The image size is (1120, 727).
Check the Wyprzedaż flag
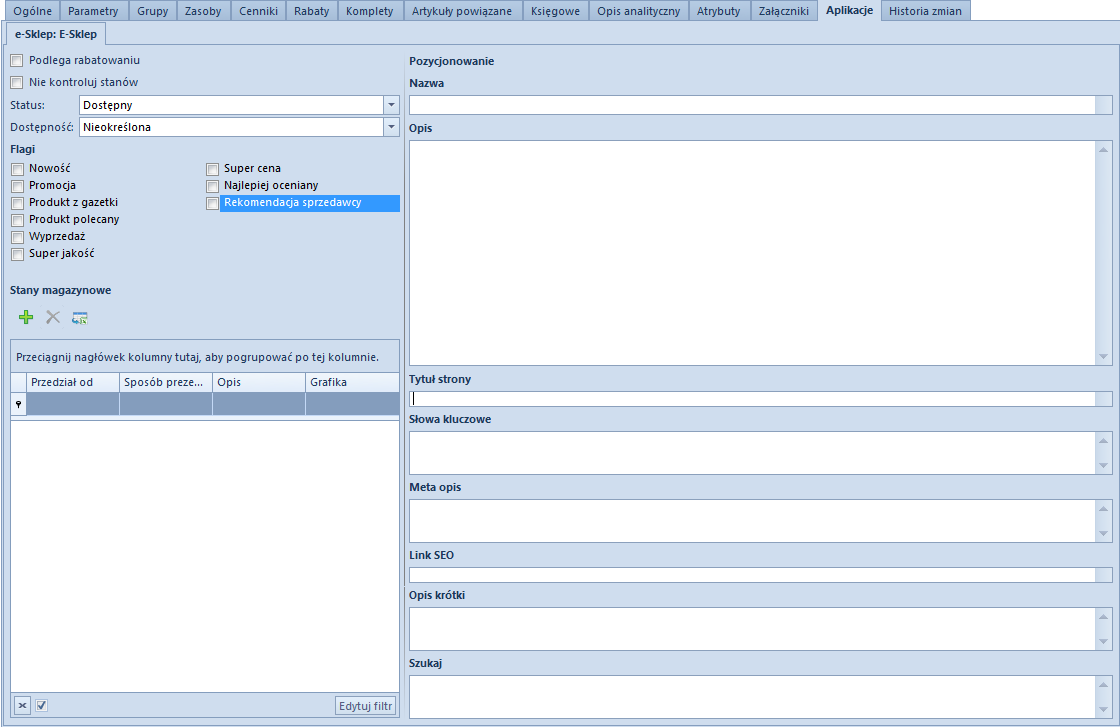tap(18, 237)
